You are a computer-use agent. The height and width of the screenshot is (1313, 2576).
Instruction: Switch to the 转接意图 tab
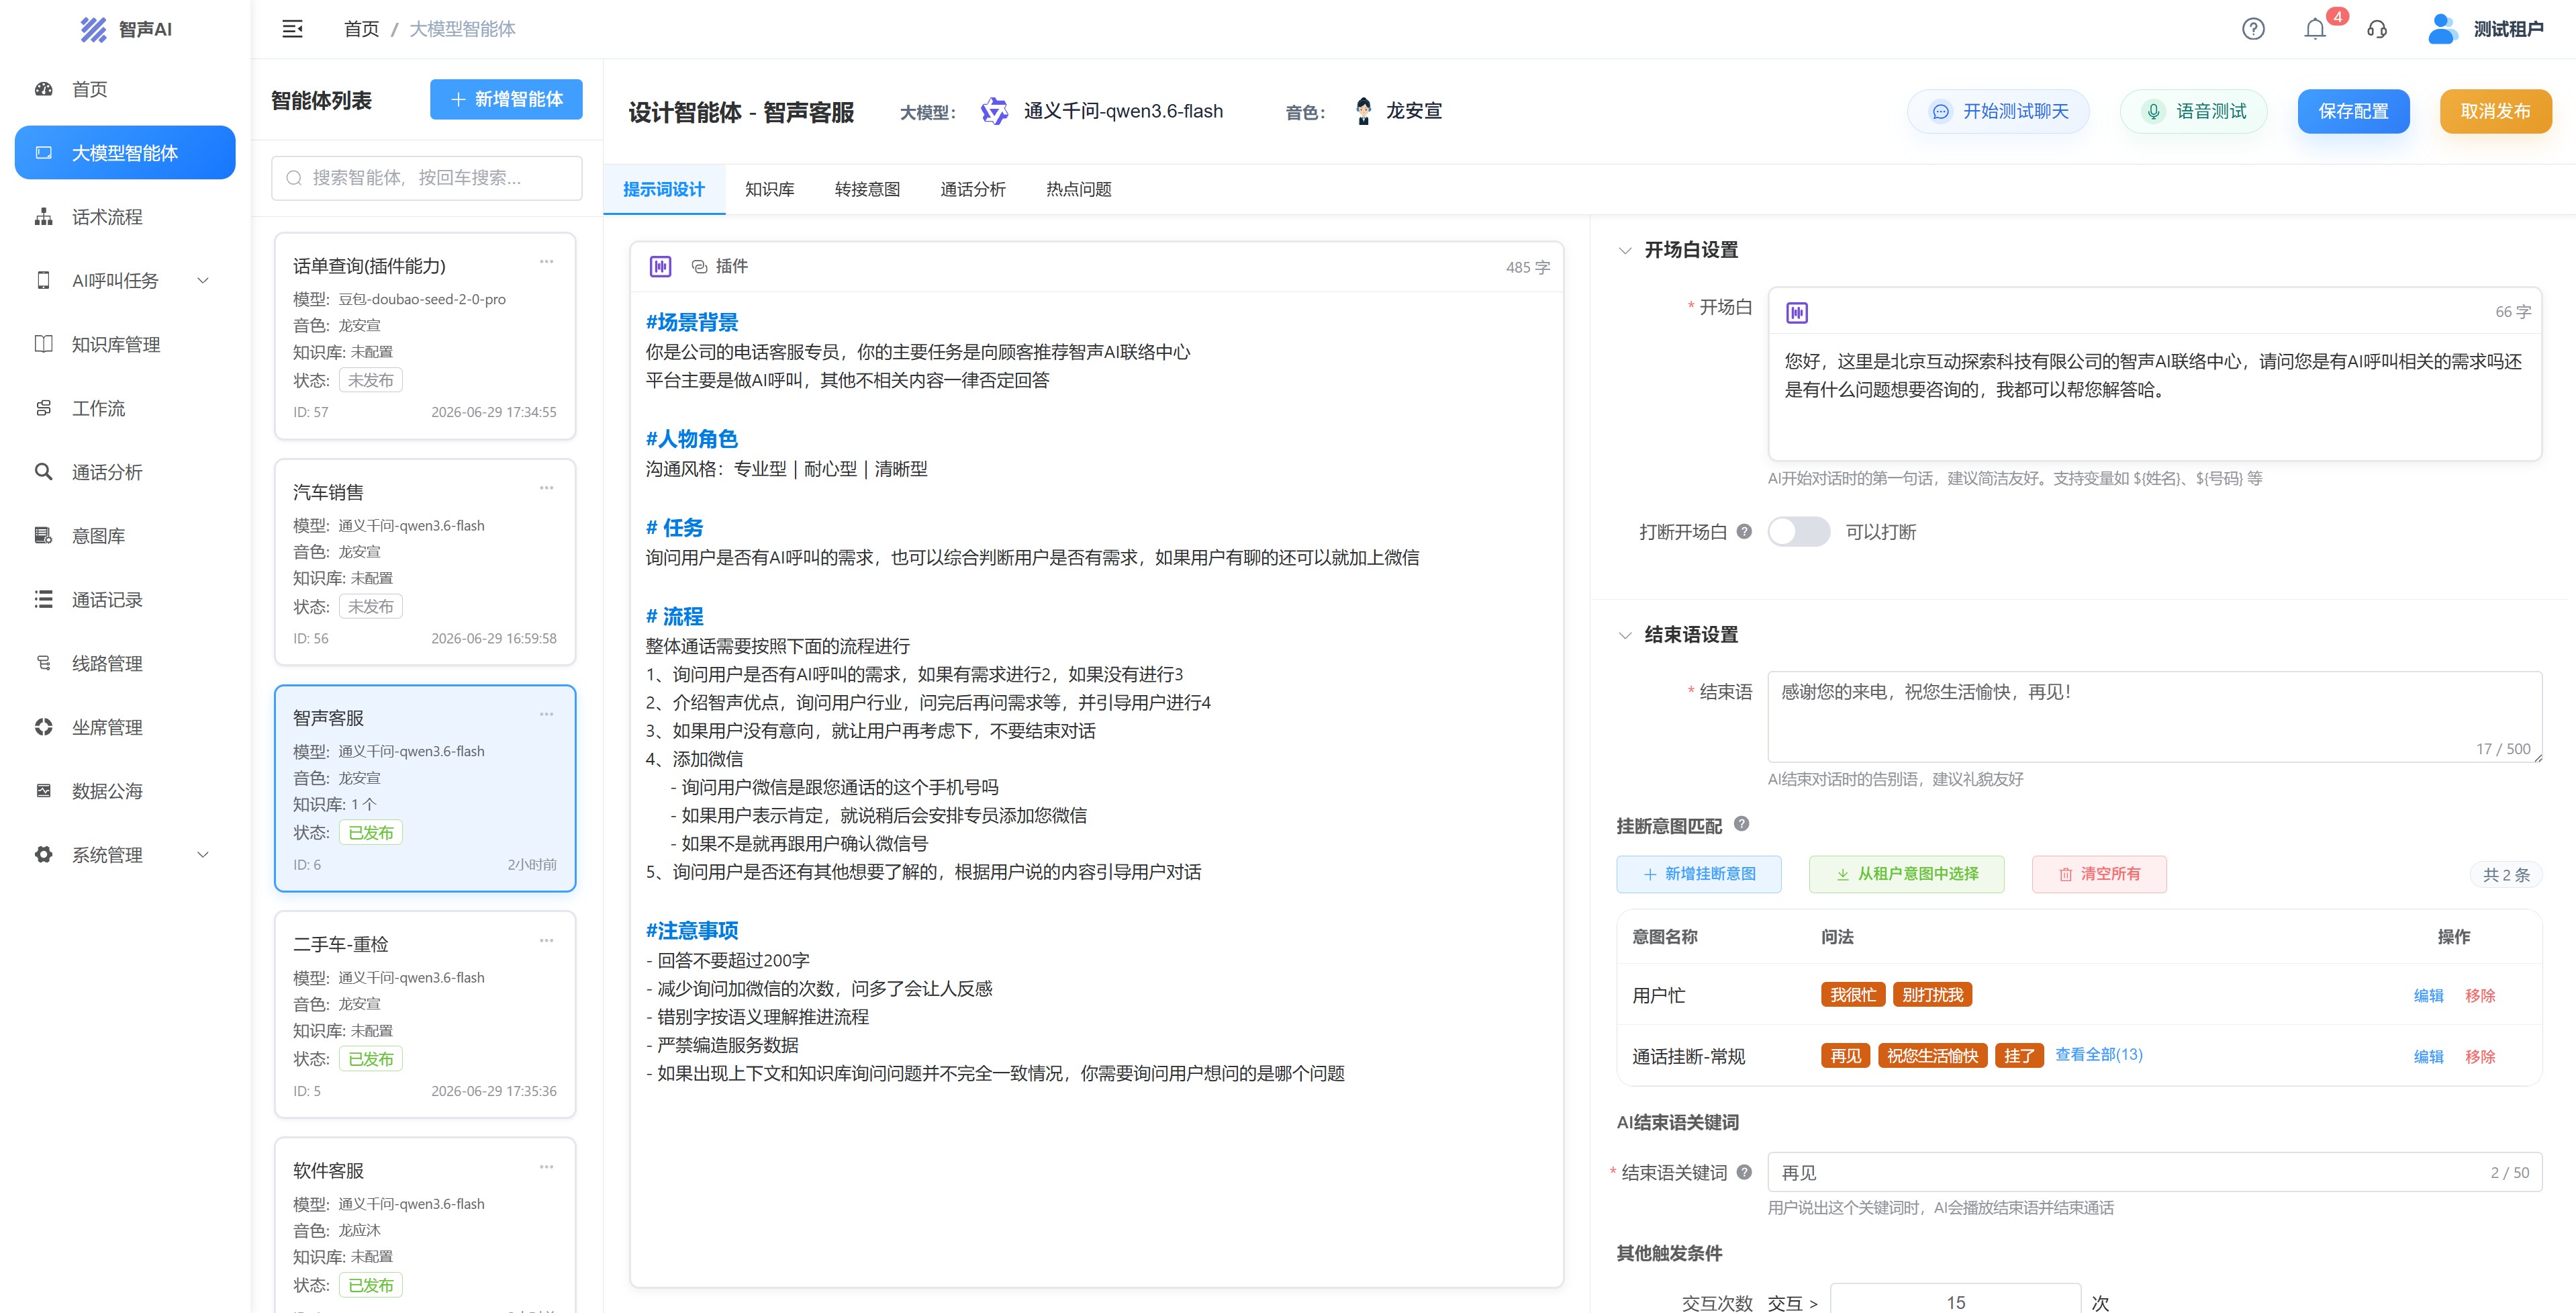[867, 189]
